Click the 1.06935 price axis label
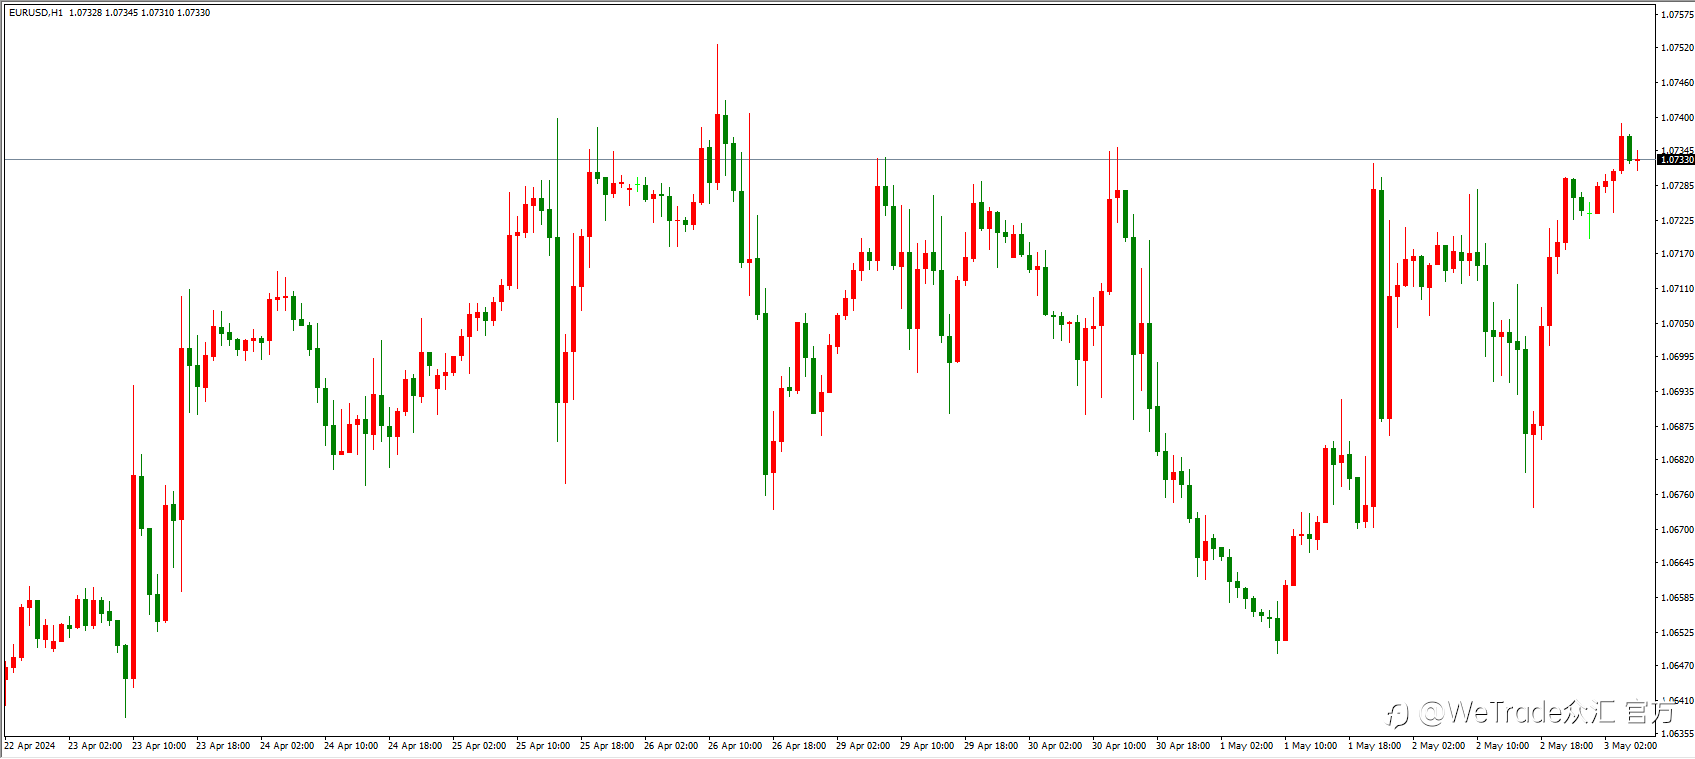Viewport: 1695px width, 759px height. (x=1677, y=392)
